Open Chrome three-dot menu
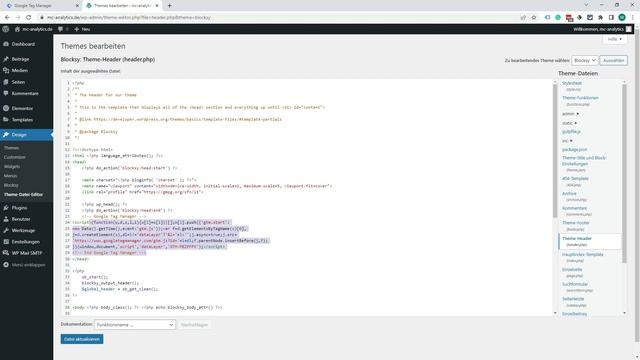 pos(633,18)
